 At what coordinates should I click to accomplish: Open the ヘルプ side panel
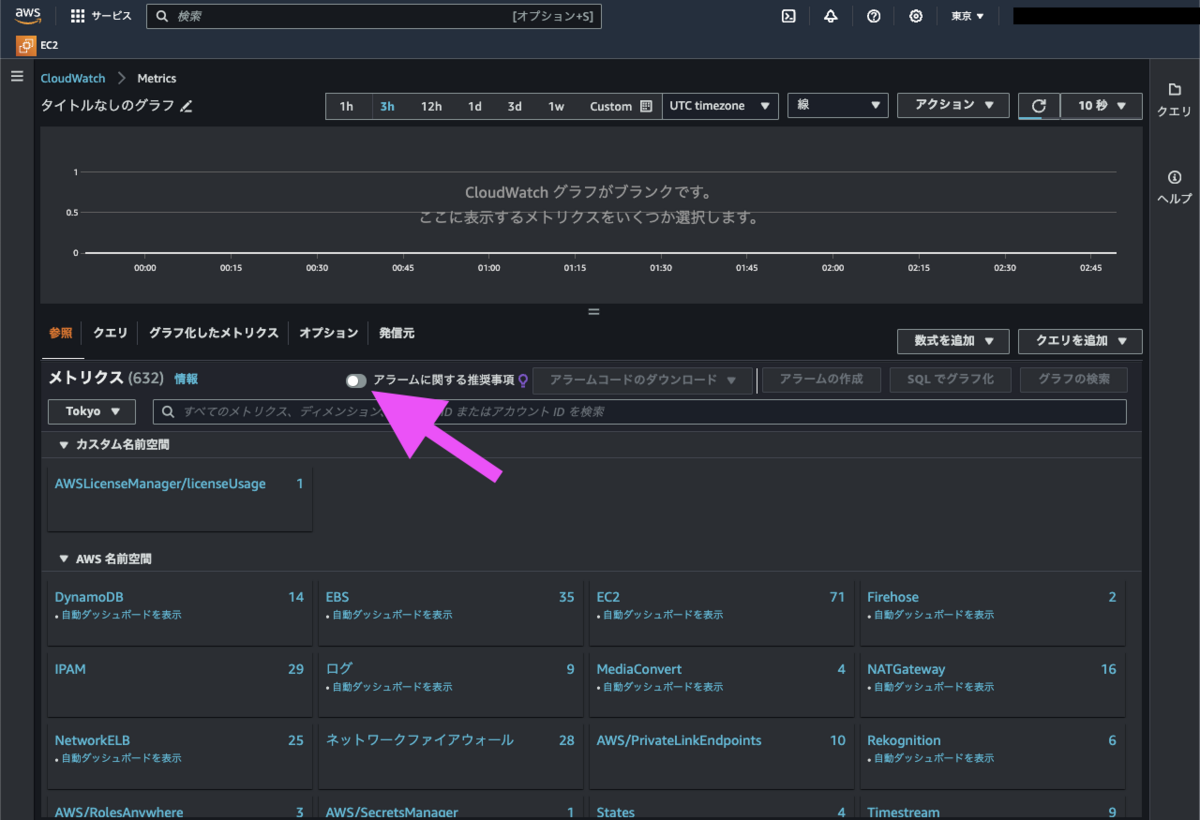1174,187
